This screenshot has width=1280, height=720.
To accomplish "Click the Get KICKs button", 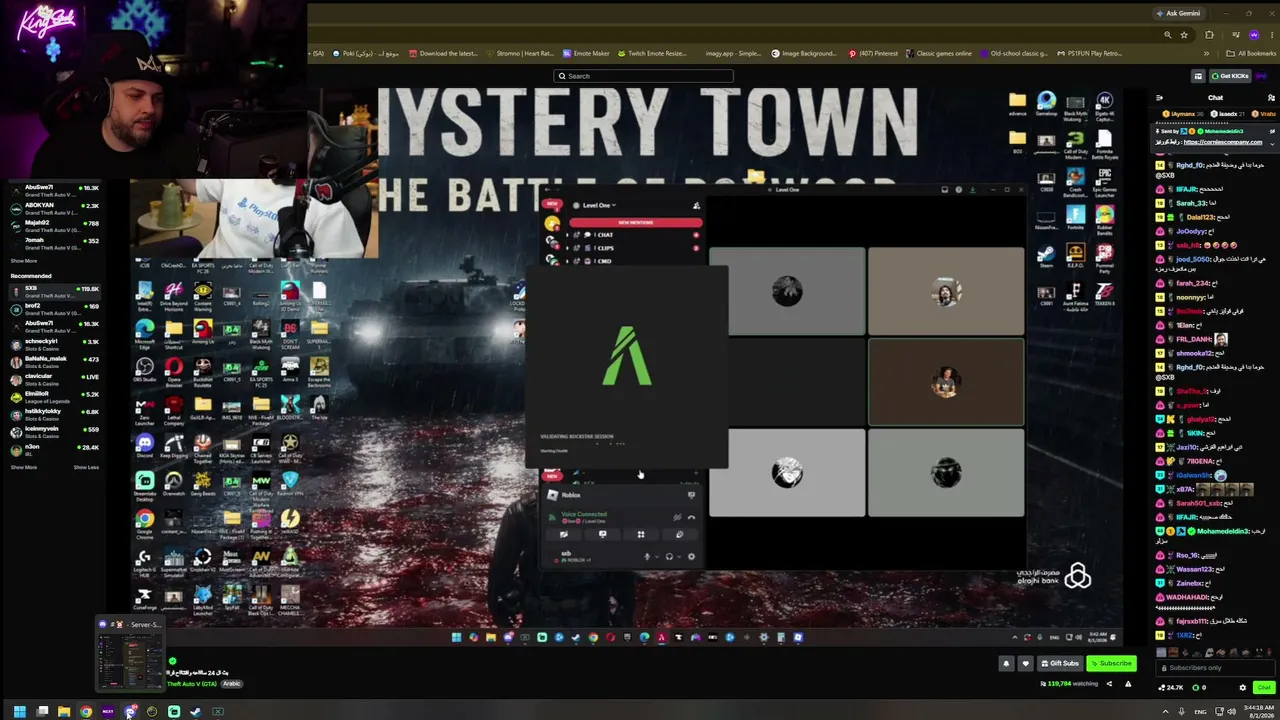I will pos(1228,76).
